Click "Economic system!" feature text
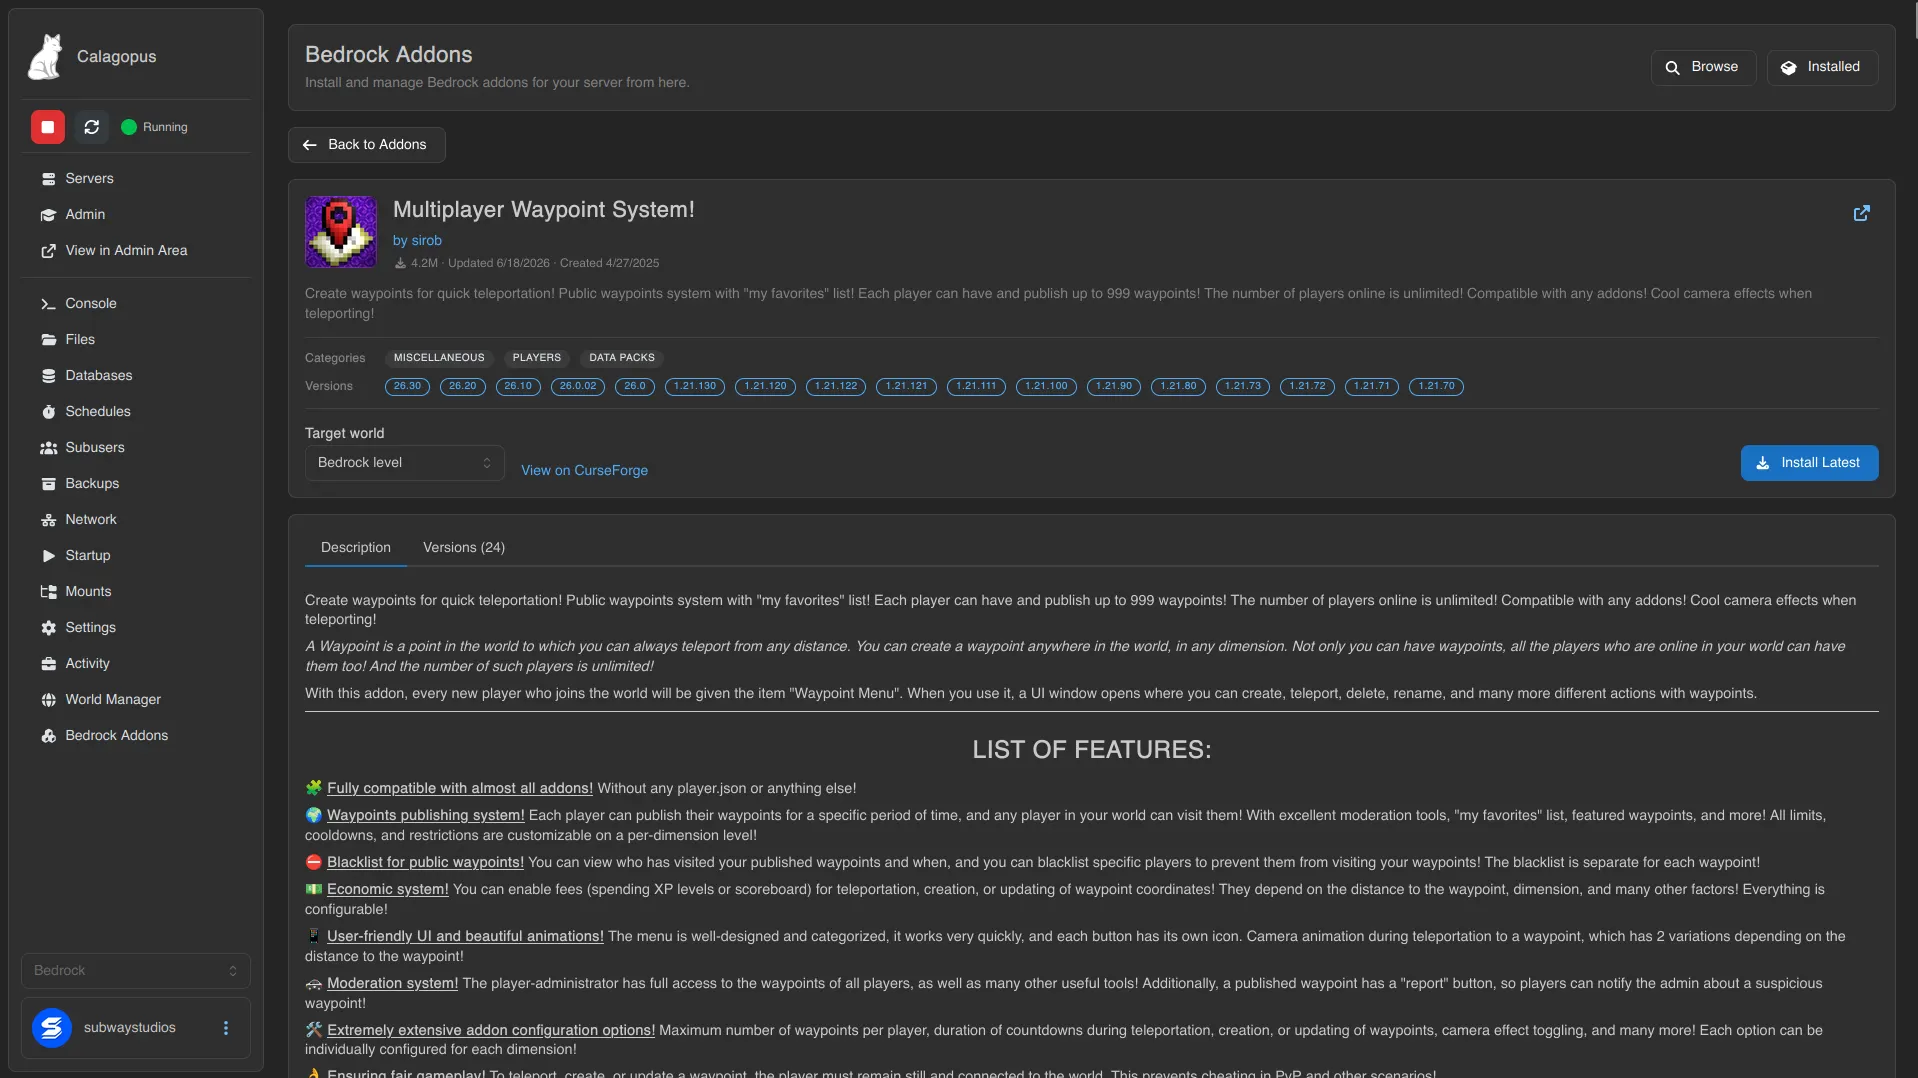 coord(388,890)
